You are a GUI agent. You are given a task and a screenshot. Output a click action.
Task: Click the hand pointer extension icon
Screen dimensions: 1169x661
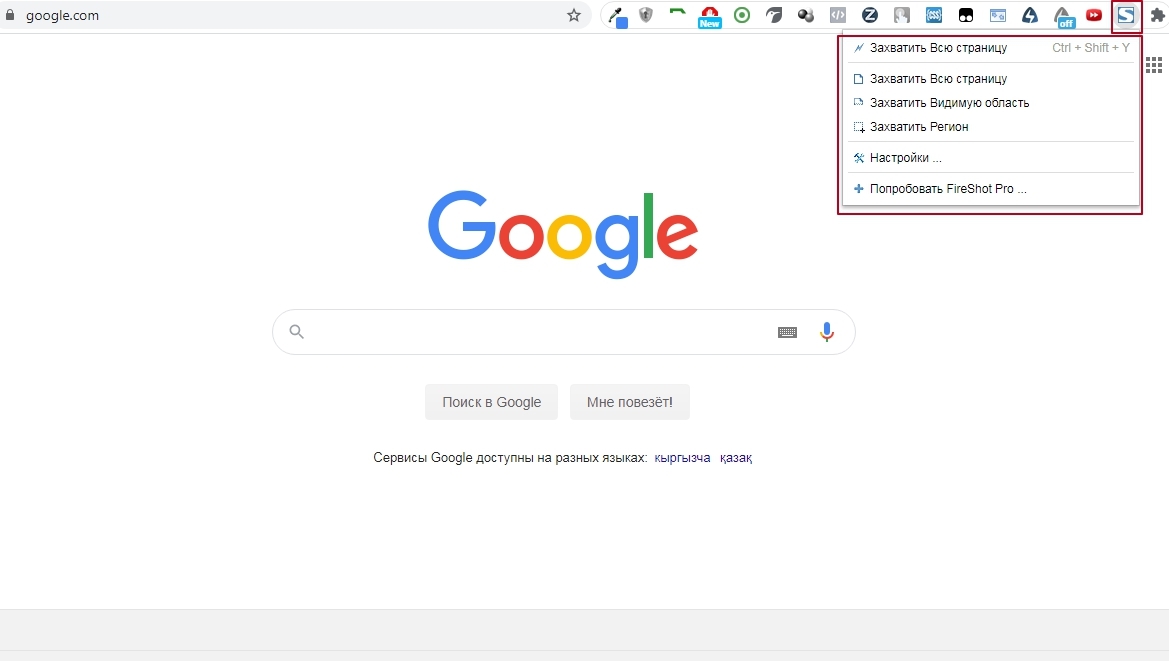click(x=901, y=15)
